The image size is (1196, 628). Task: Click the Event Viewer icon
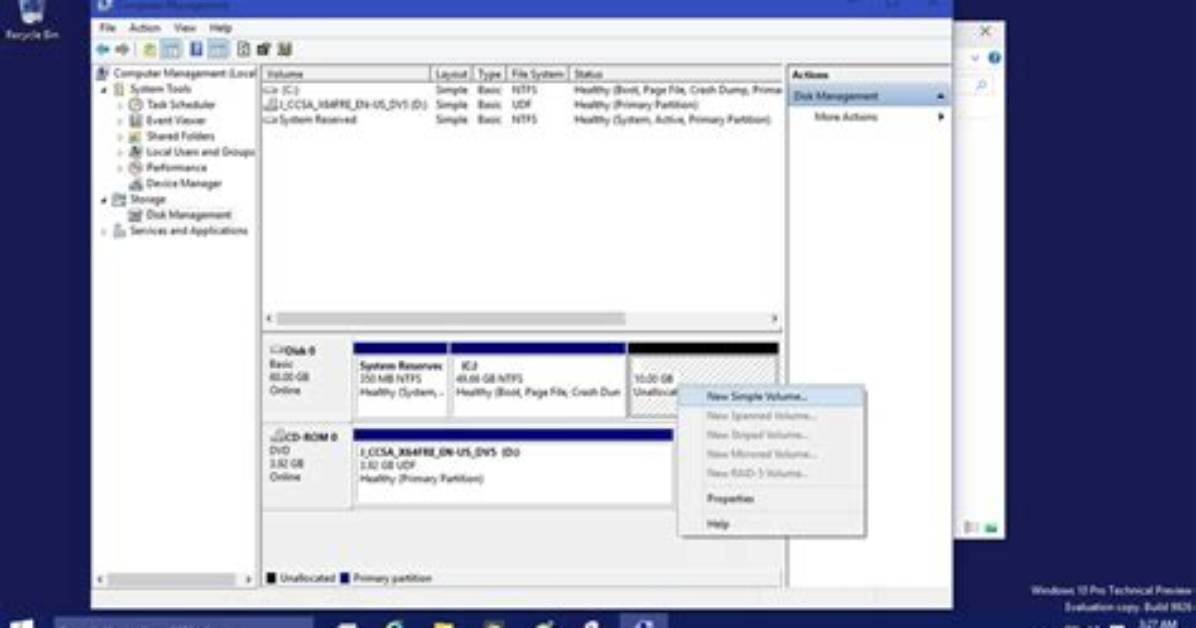(136, 121)
